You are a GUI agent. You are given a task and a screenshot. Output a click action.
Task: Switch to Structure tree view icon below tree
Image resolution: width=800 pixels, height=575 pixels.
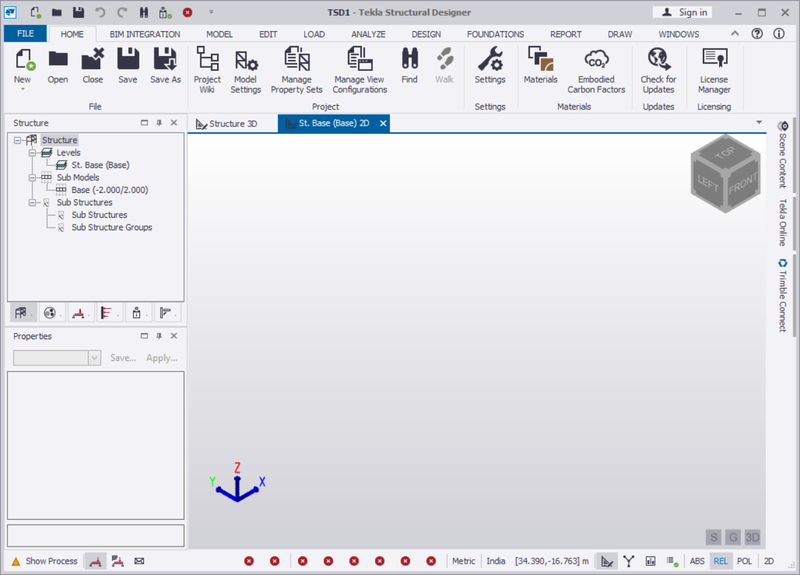click(21, 313)
